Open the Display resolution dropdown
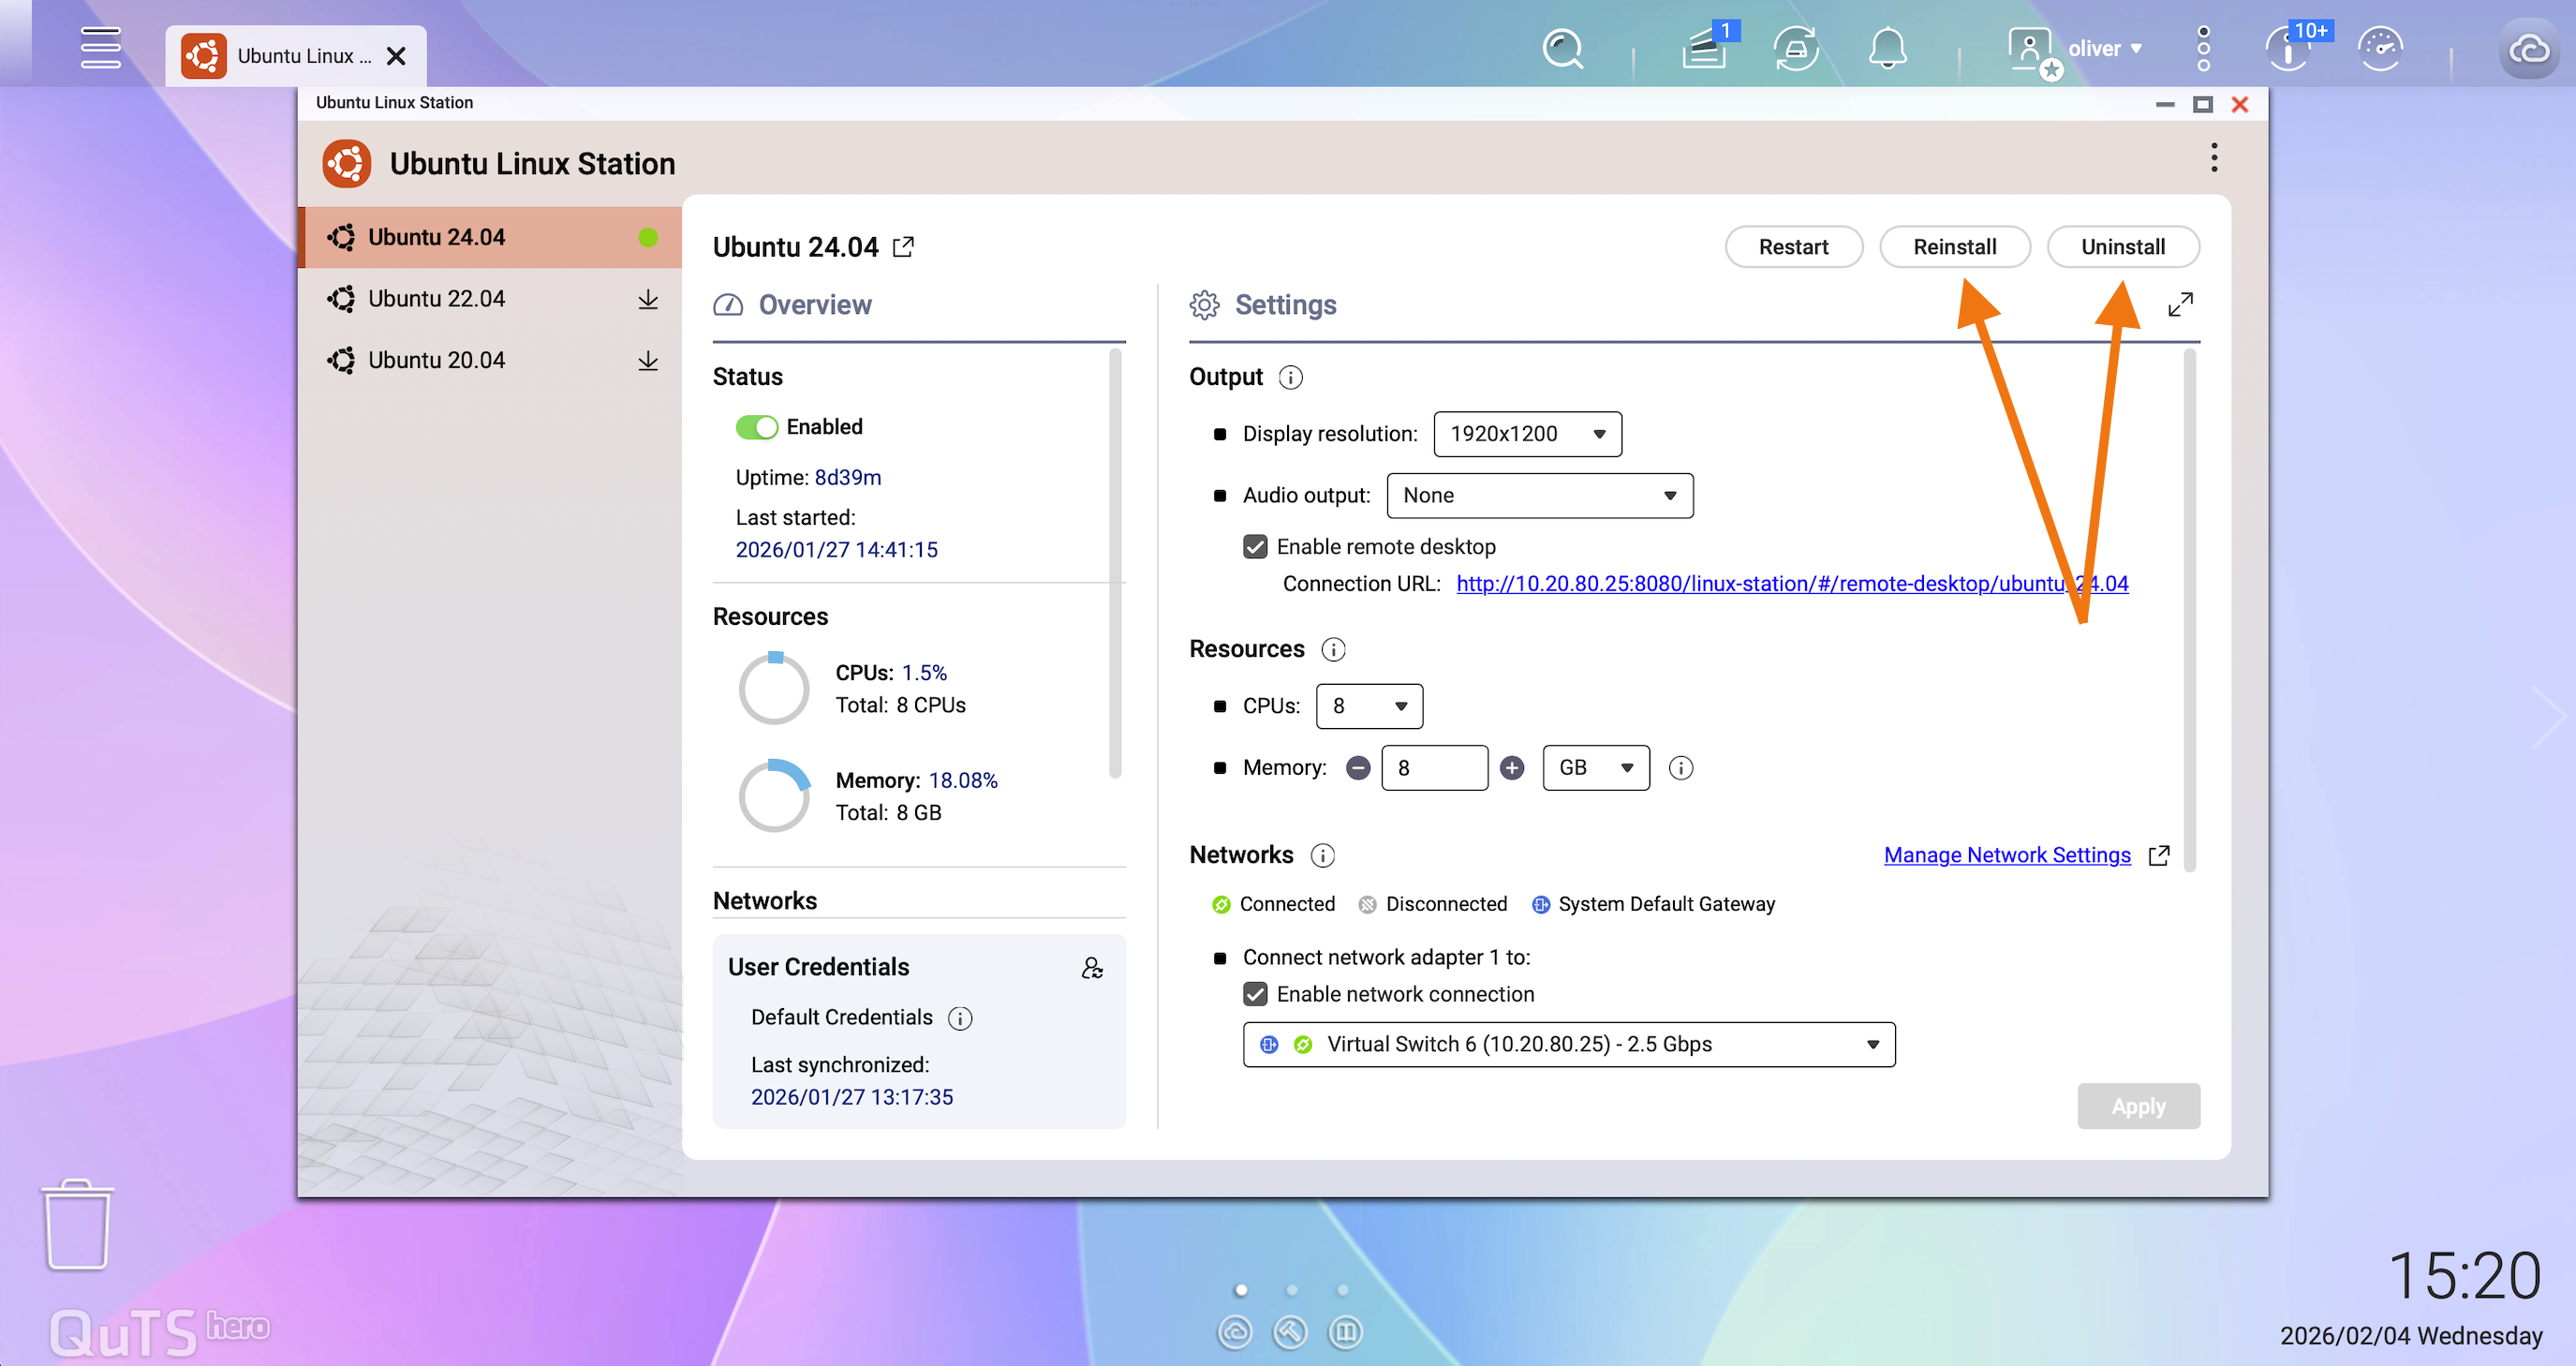Viewport: 2576px width, 1366px height. pos(1527,434)
